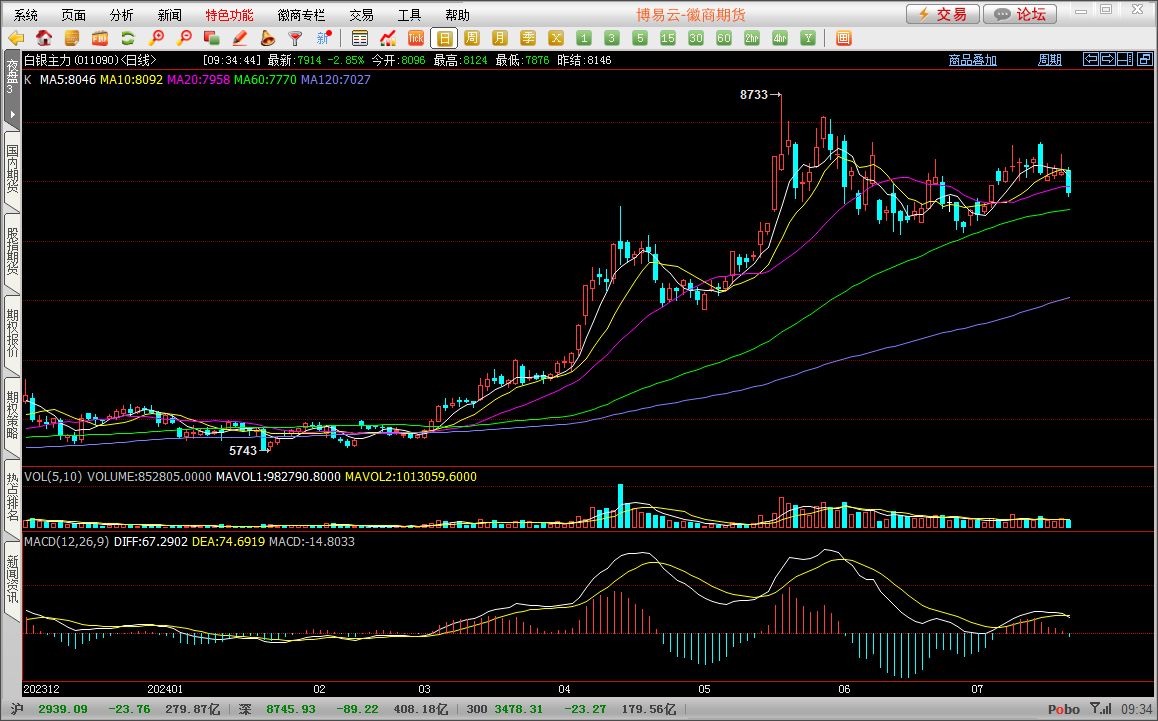Switch to monthly 月 period
Viewport: 1158px width, 721px height.
(500, 38)
